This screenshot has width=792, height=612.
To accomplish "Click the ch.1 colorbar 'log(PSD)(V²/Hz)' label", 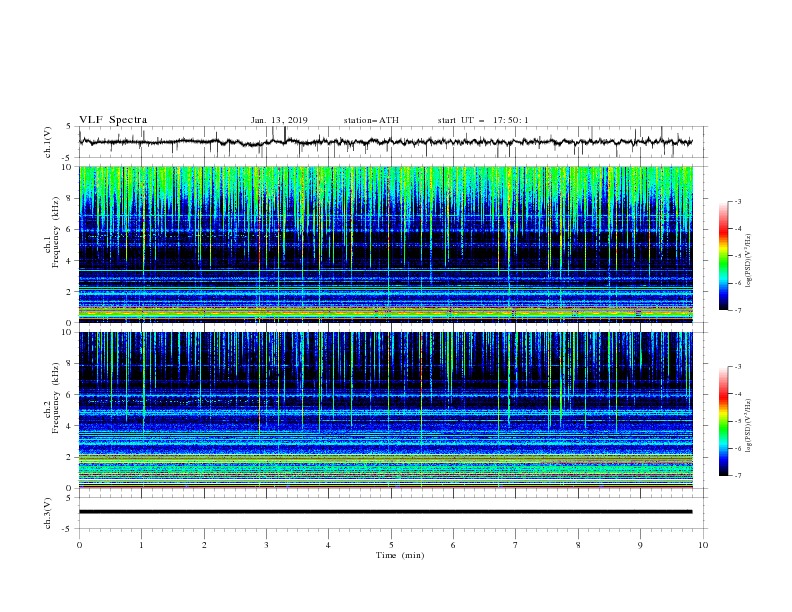I will 749,261.
